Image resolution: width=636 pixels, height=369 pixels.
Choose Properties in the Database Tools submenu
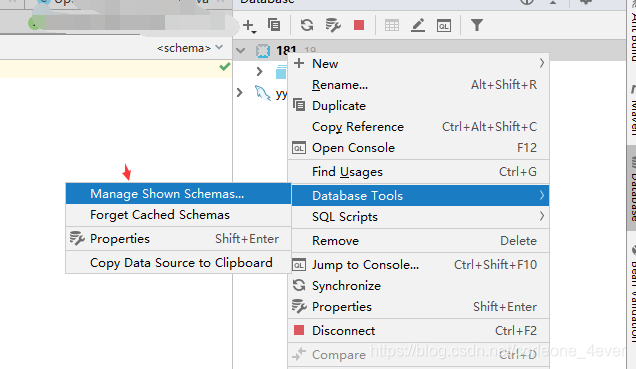[178, 239]
